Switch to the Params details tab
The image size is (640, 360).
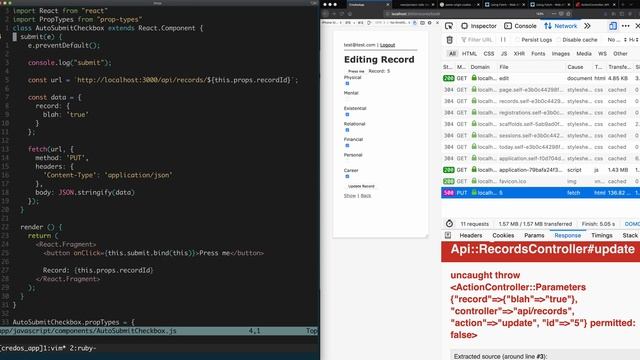pos(534,236)
